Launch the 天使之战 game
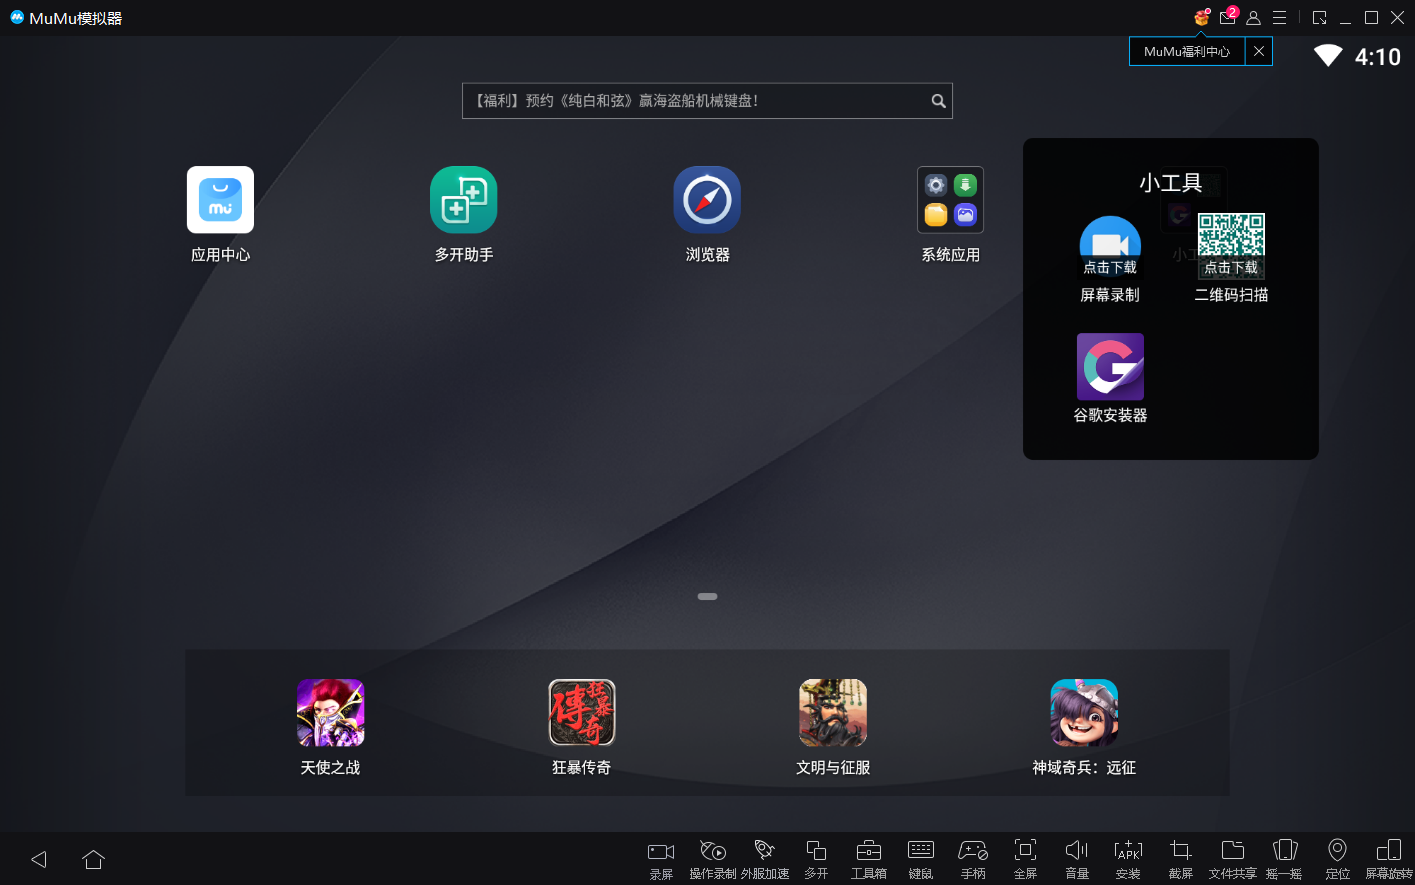Image resolution: width=1415 pixels, height=885 pixels. (330, 713)
